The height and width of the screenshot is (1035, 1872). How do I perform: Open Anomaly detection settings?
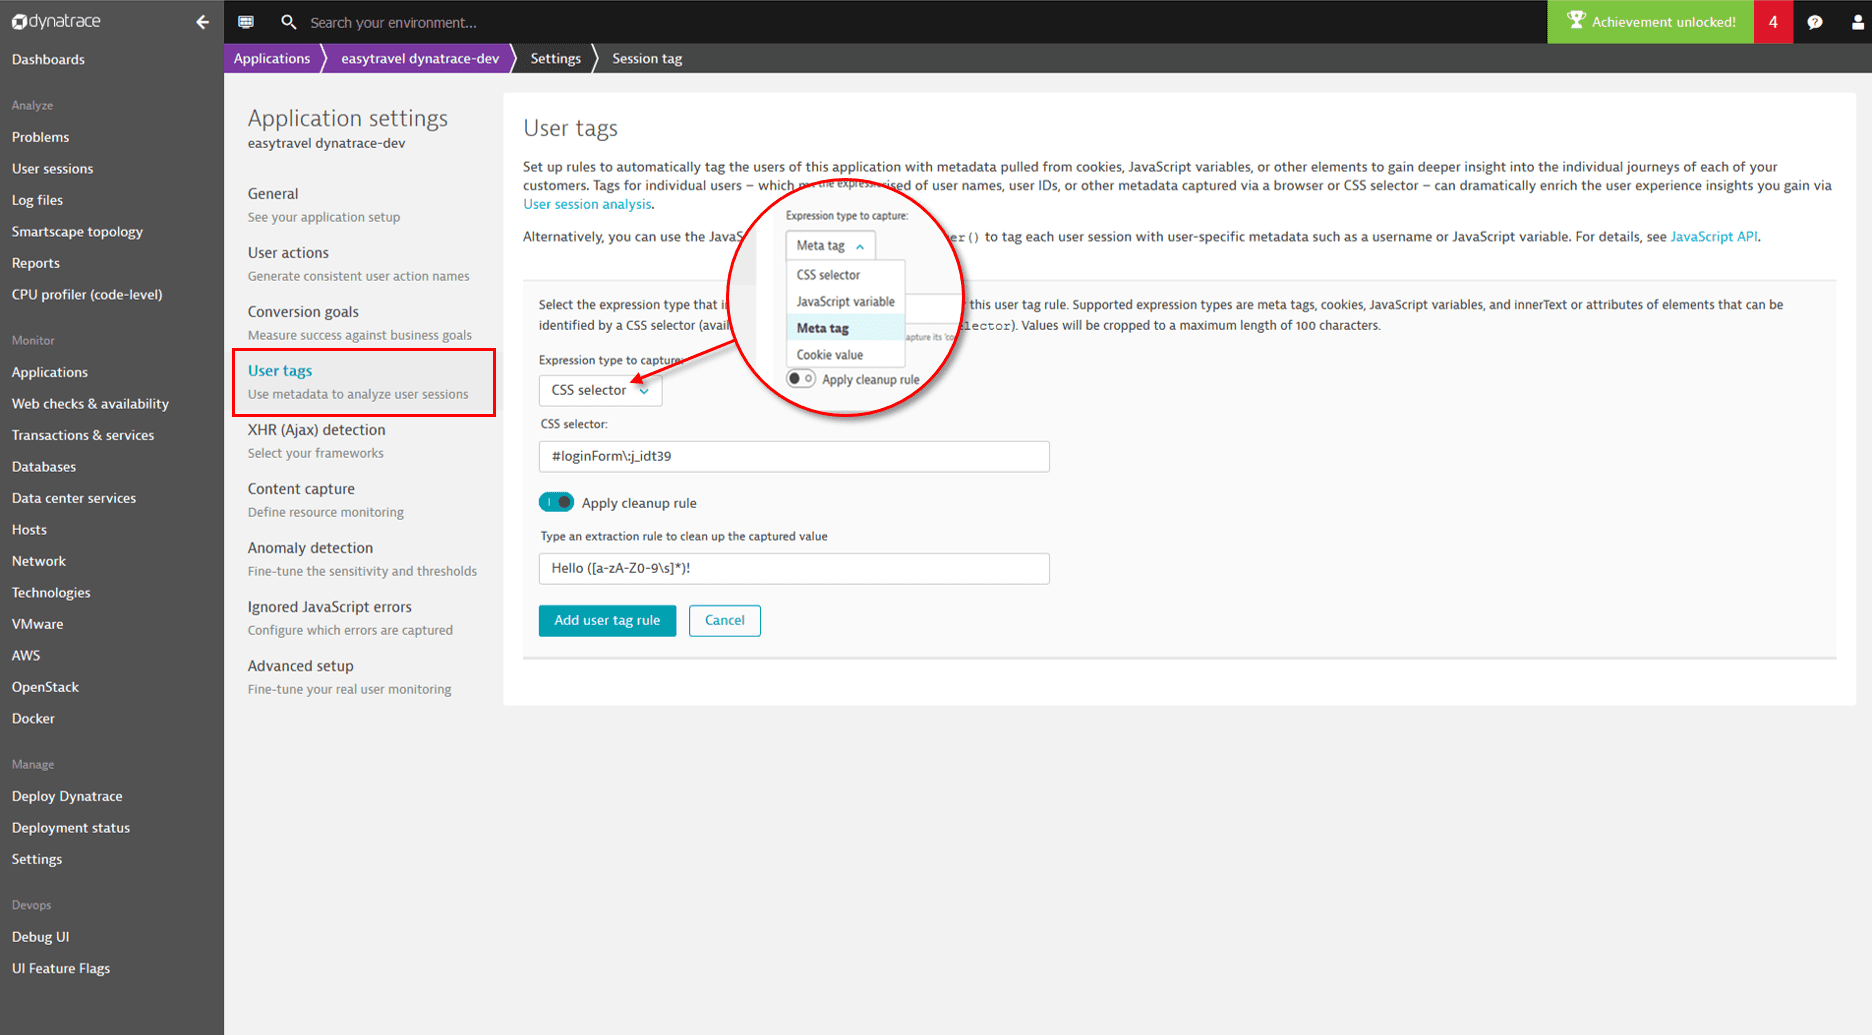coord(310,547)
